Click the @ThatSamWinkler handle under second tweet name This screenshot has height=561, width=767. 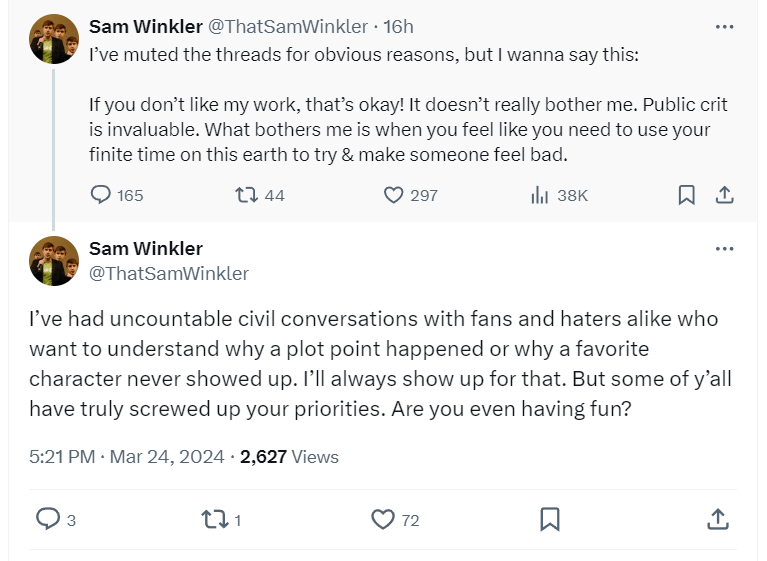pyautogui.click(x=169, y=273)
